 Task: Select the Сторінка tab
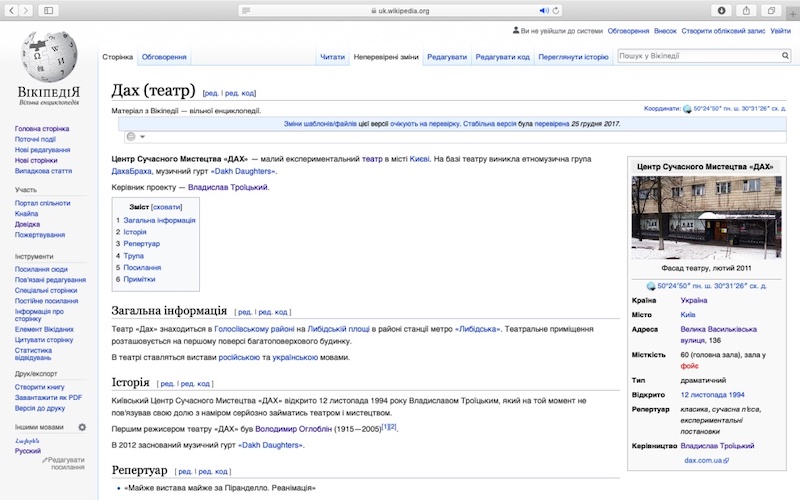pos(117,57)
